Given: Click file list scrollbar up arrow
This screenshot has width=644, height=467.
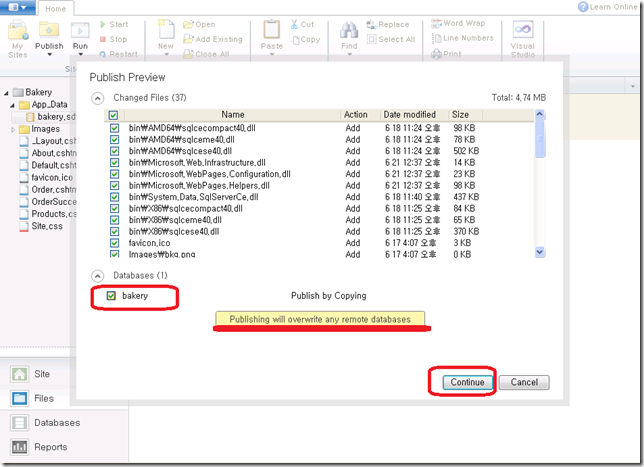Looking at the screenshot, I should click(540, 115).
